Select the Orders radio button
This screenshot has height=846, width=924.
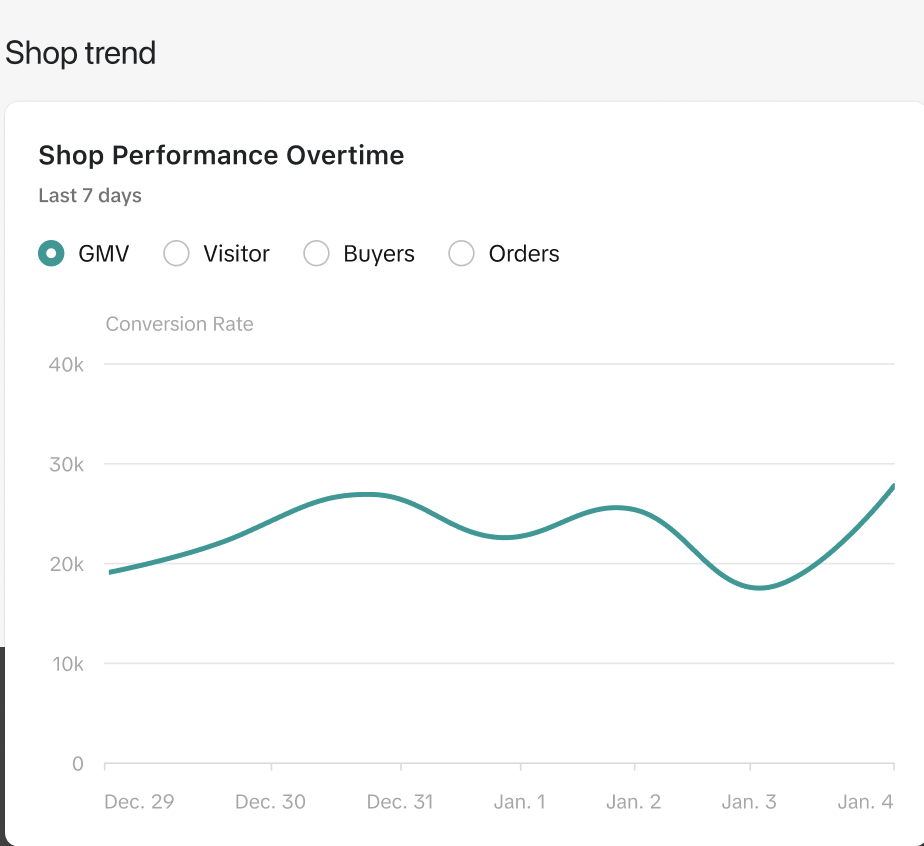(x=461, y=253)
